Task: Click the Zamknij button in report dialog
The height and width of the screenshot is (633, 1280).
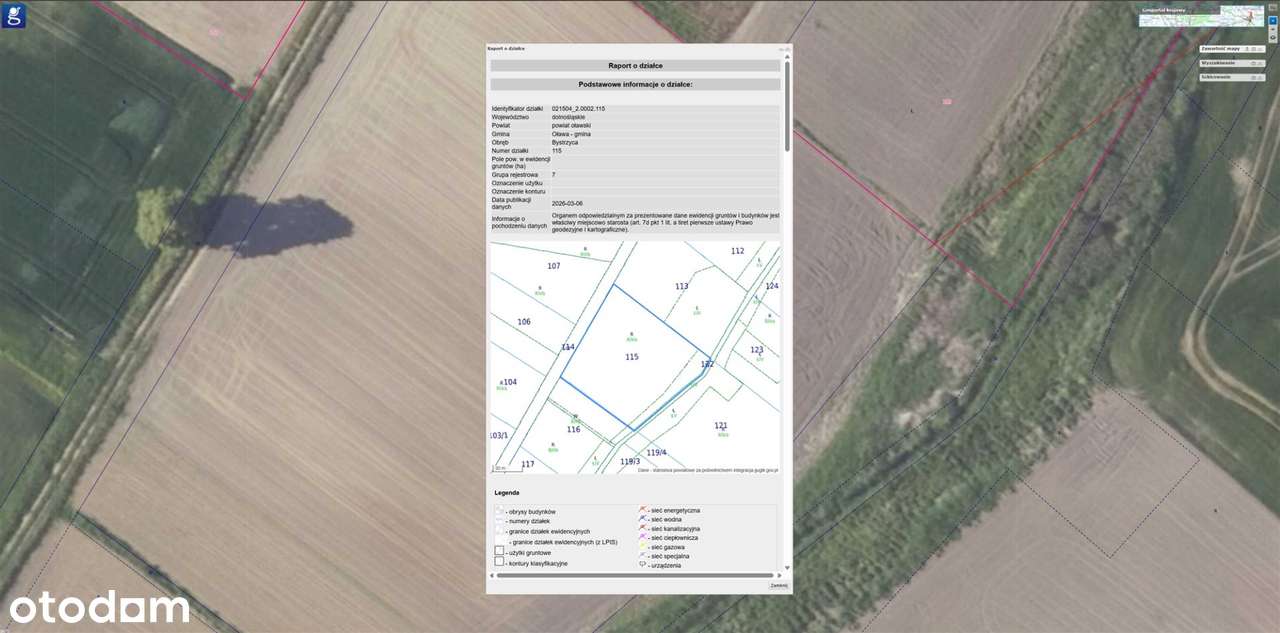Action: coord(779,585)
